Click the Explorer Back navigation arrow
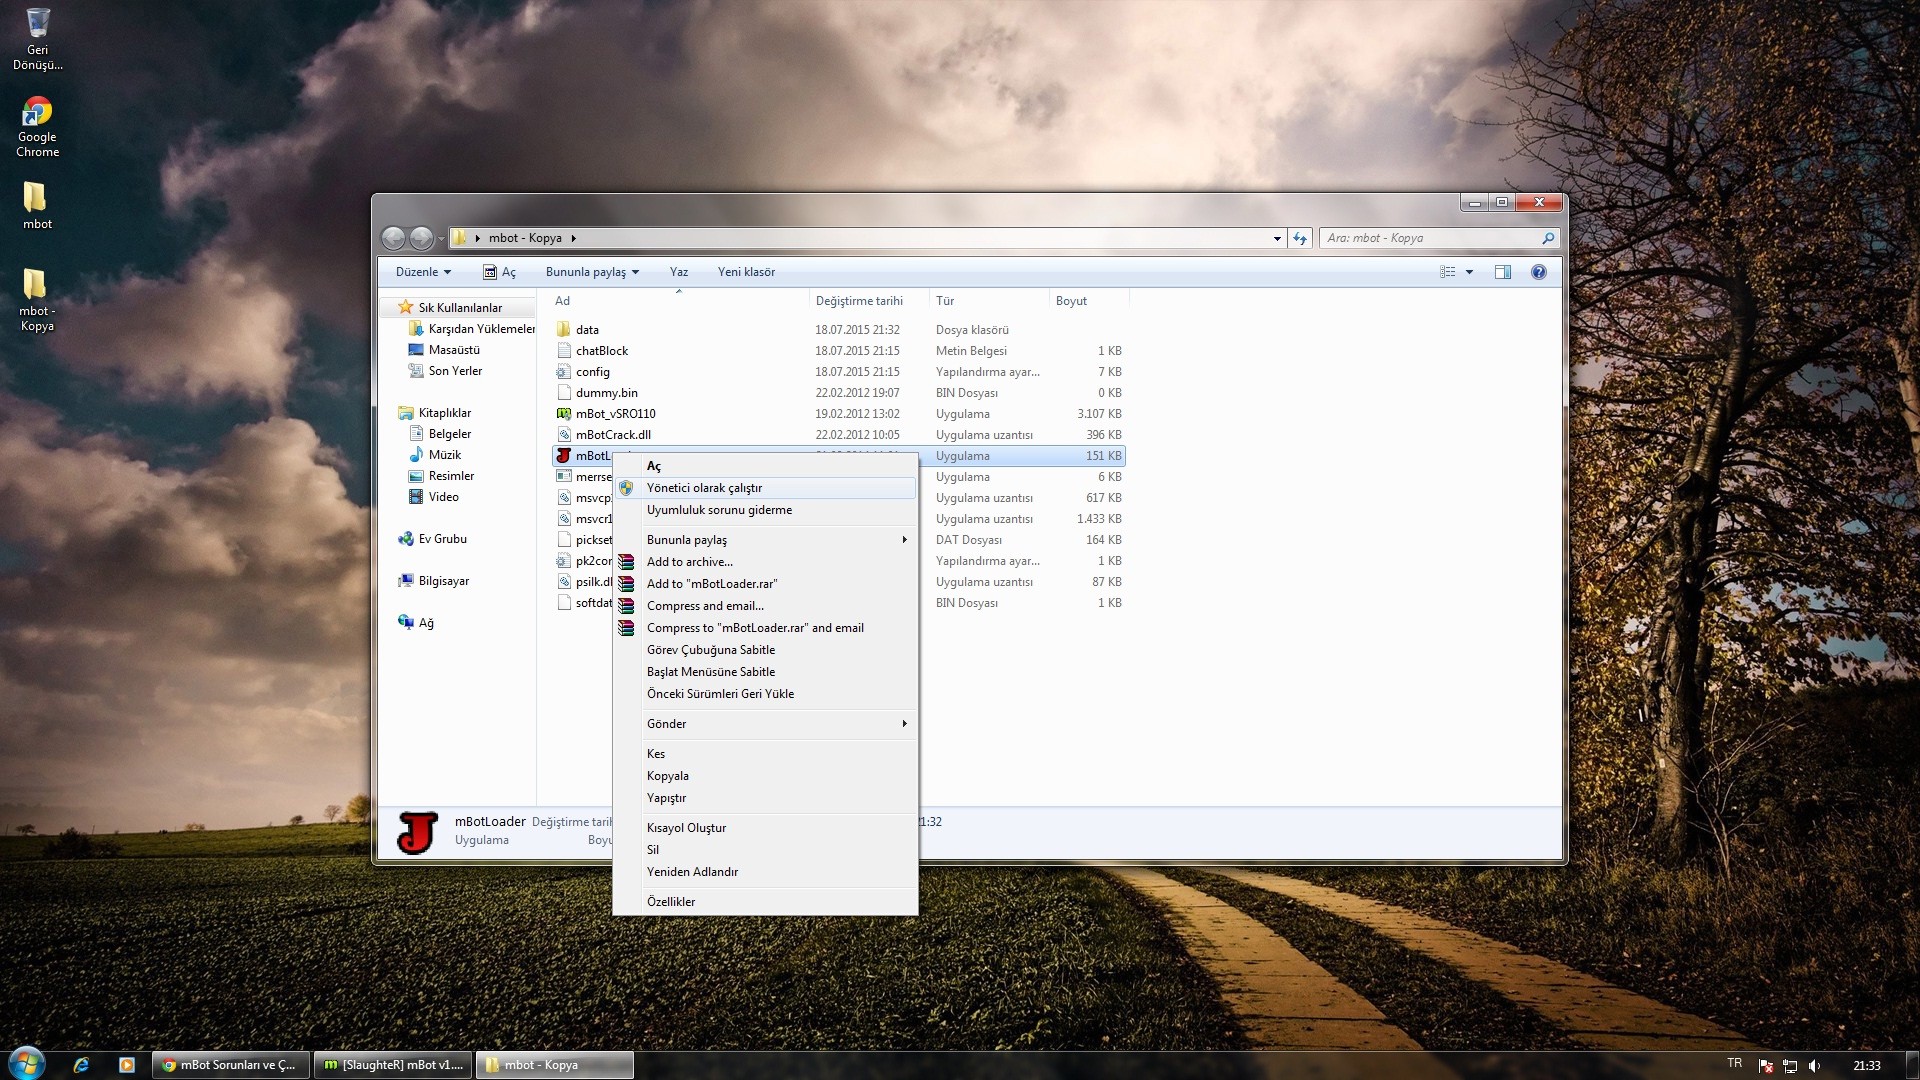Image resolution: width=1920 pixels, height=1080 pixels. click(394, 238)
